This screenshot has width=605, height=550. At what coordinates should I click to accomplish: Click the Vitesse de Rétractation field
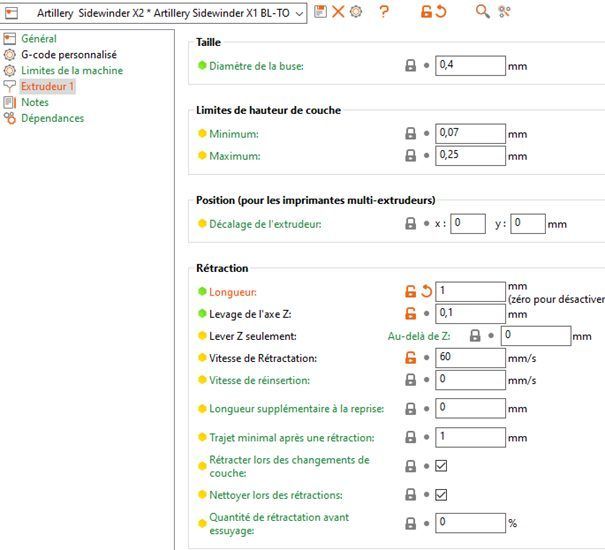470,357
